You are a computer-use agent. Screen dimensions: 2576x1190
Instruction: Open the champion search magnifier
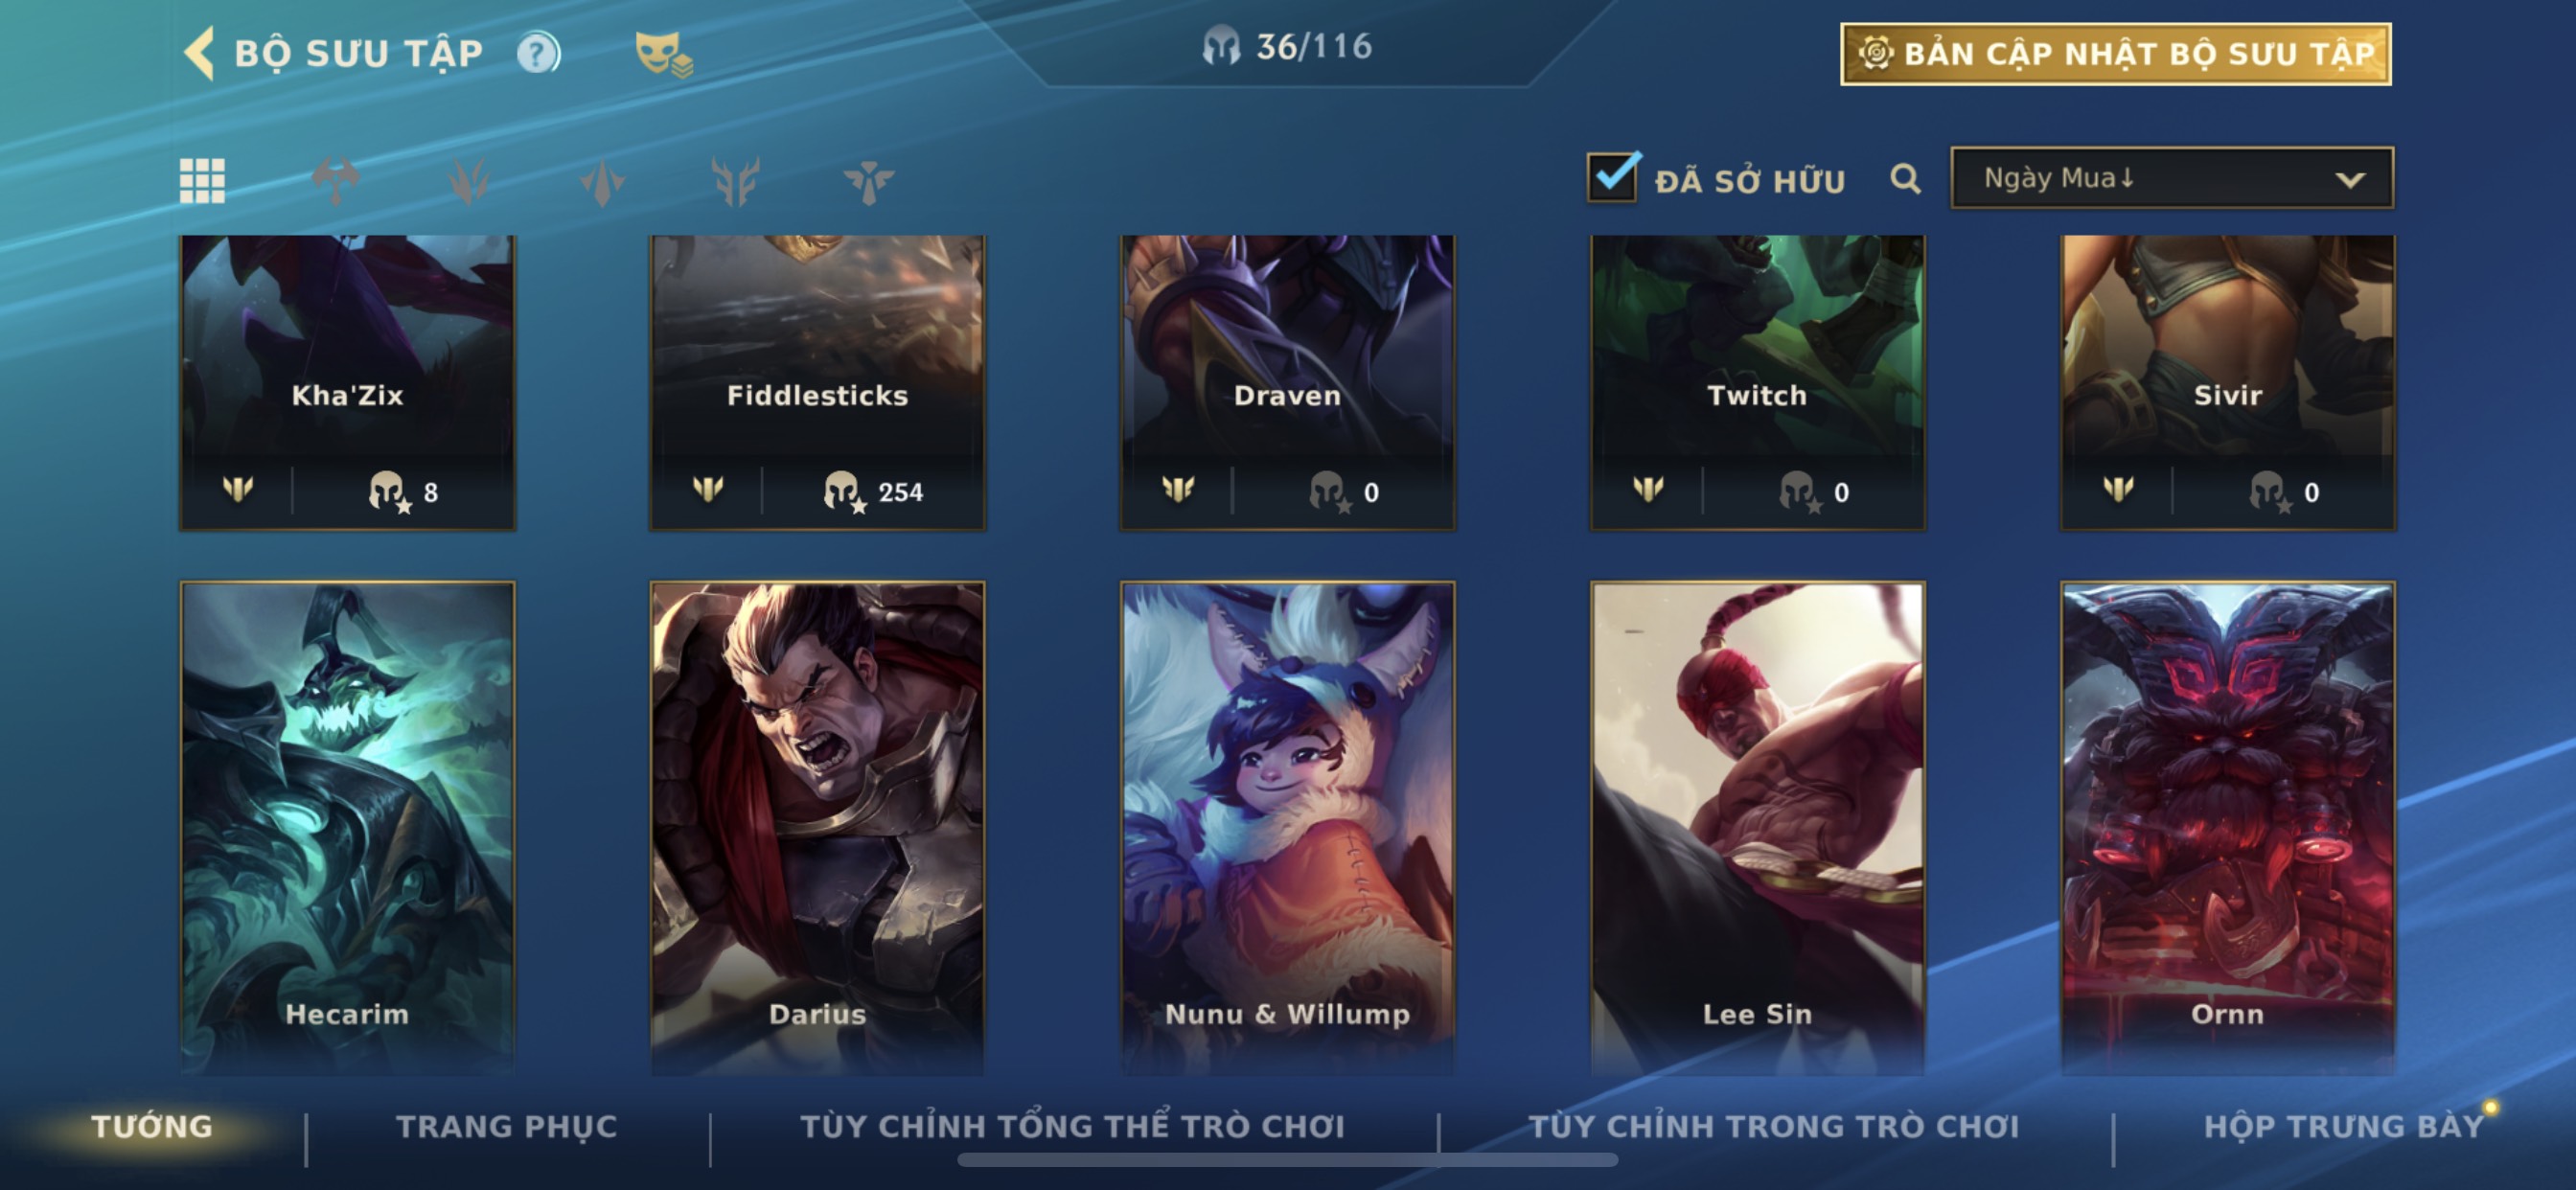1905,179
